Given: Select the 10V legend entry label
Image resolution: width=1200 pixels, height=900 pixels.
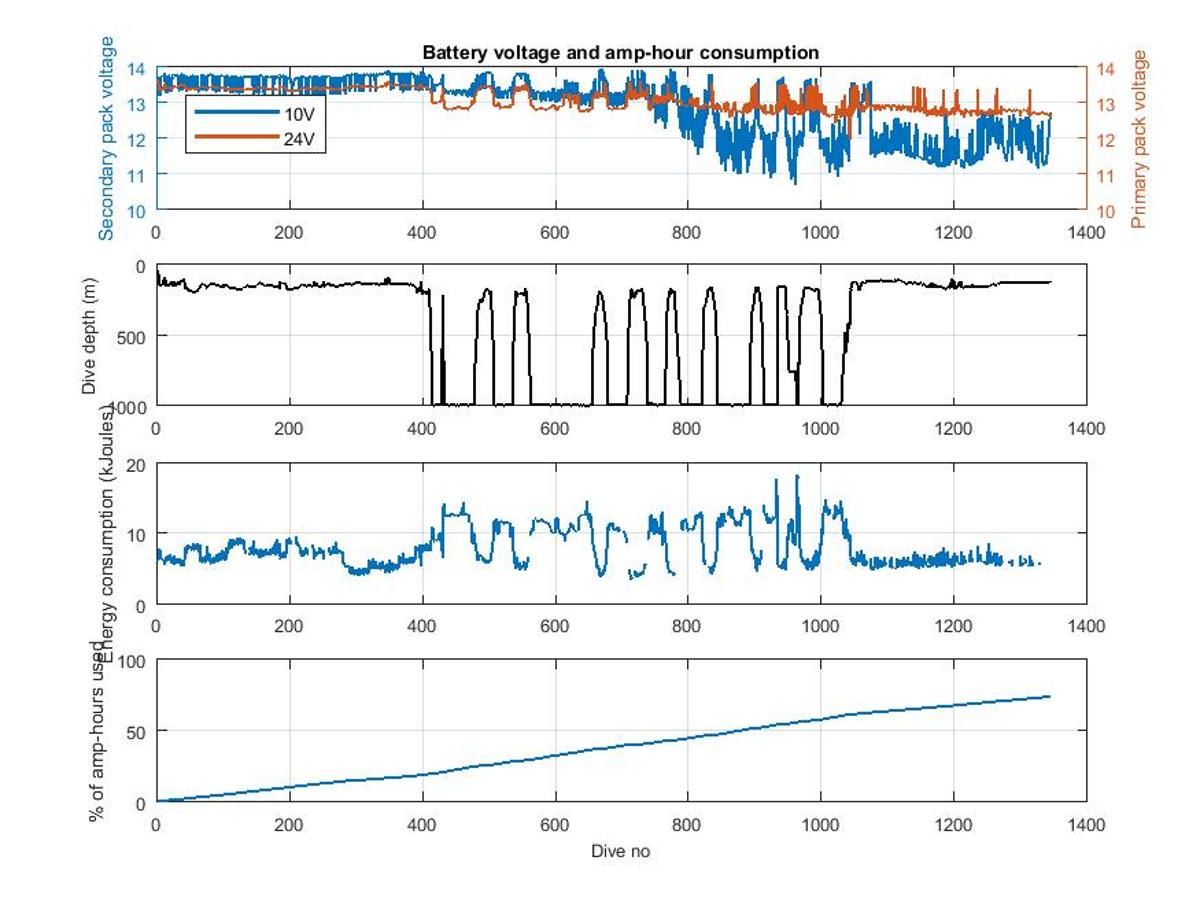Looking at the screenshot, I should click(x=299, y=113).
